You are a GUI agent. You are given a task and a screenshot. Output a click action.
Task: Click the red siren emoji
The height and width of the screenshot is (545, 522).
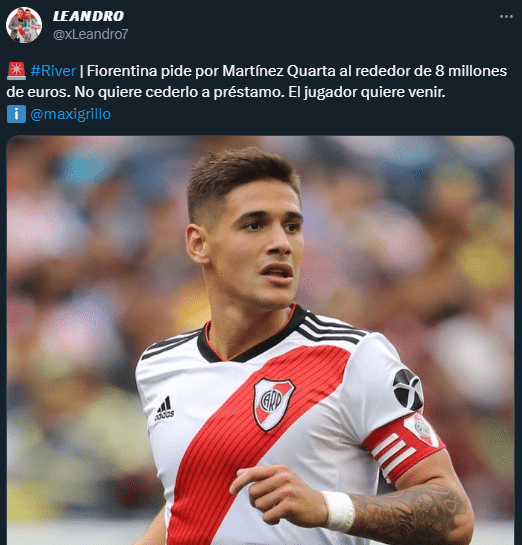tap(16, 71)
